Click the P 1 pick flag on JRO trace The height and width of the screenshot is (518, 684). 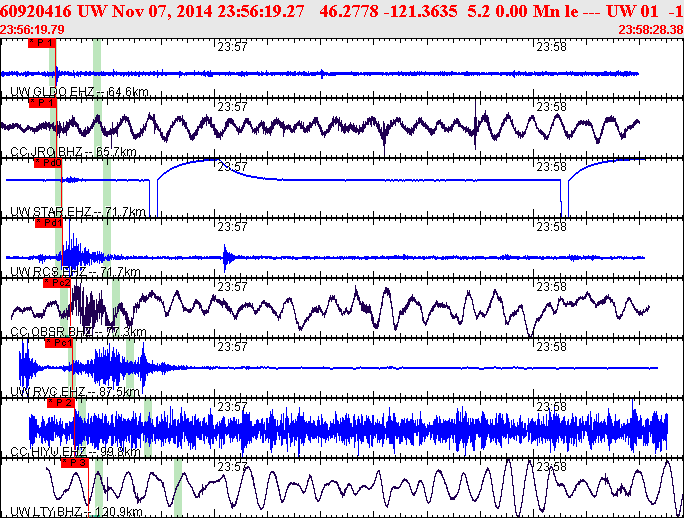pos(43,103)
